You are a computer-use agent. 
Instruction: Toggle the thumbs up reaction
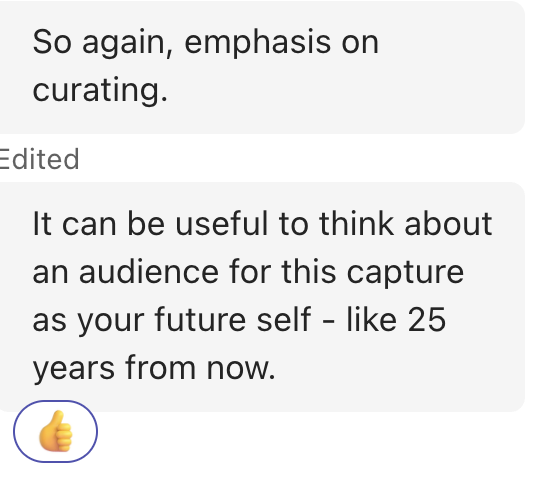[55, 431]
